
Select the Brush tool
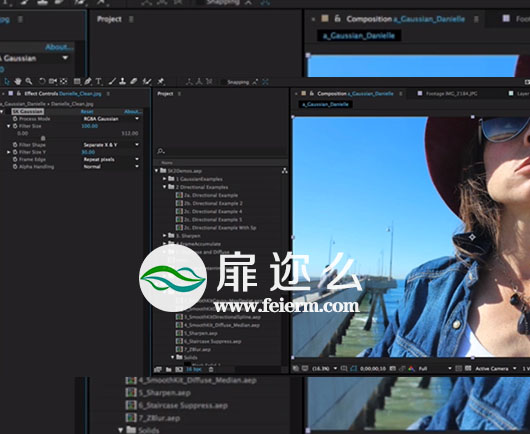pyautogui.click(x=113, y=81)
